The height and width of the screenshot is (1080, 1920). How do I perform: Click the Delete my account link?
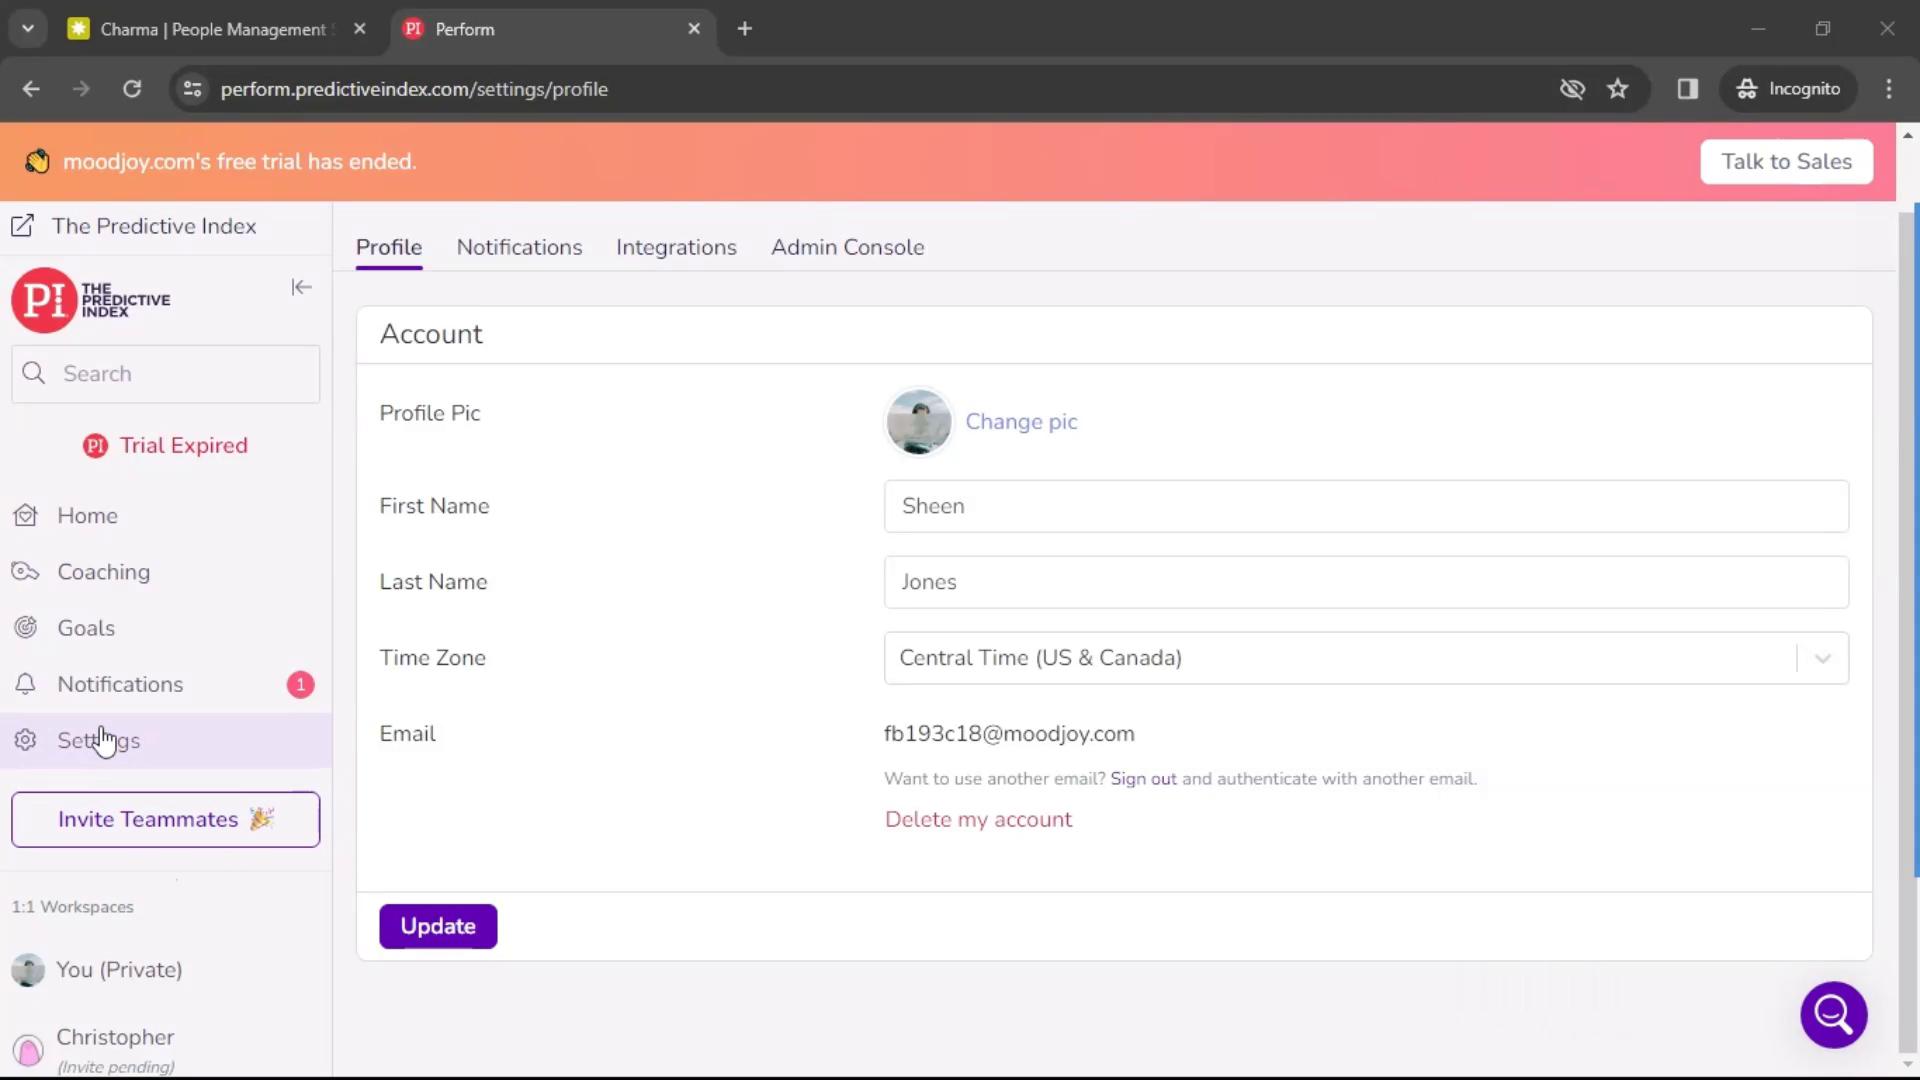(x=978, y=819)
